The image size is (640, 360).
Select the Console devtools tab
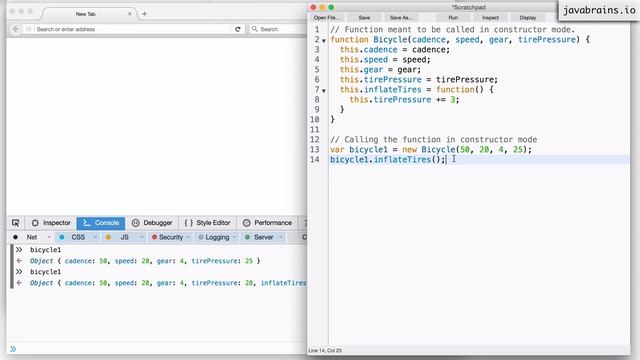(101, 223)
